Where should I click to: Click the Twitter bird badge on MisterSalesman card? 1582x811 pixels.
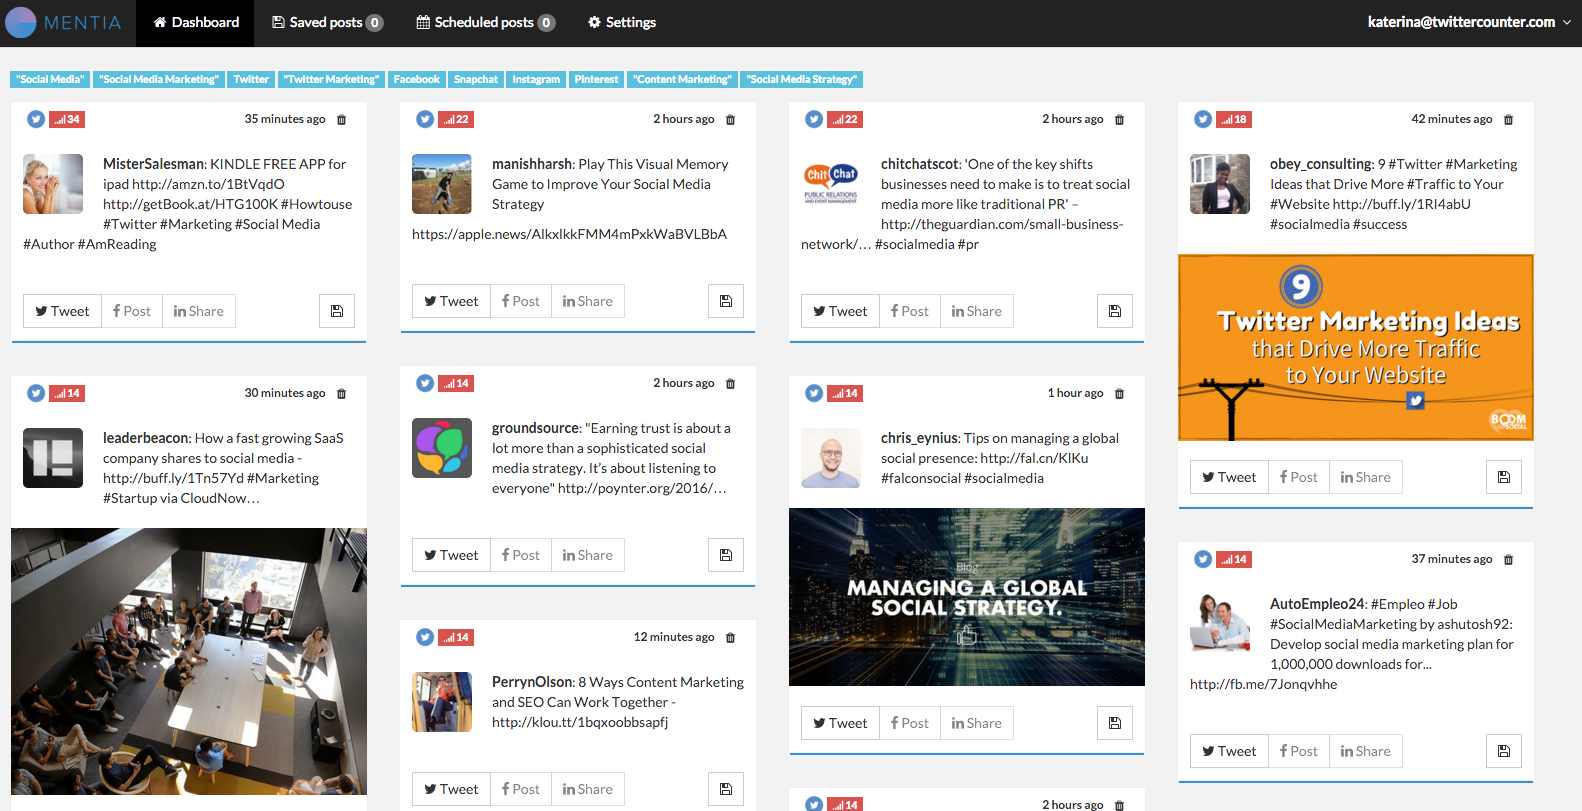coord(36,119)
